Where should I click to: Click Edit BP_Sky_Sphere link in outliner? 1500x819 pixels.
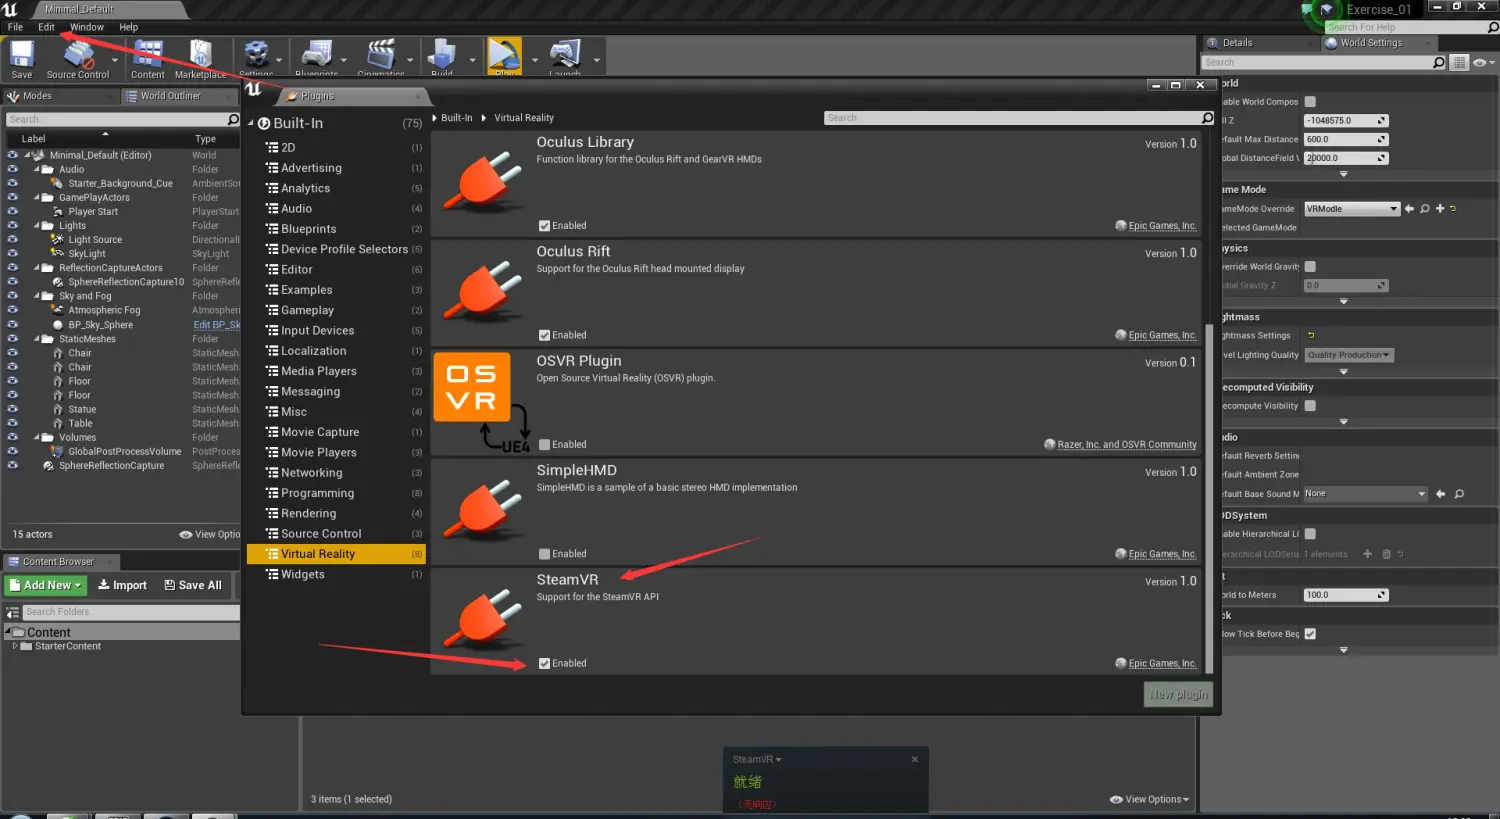pos(217,325)
